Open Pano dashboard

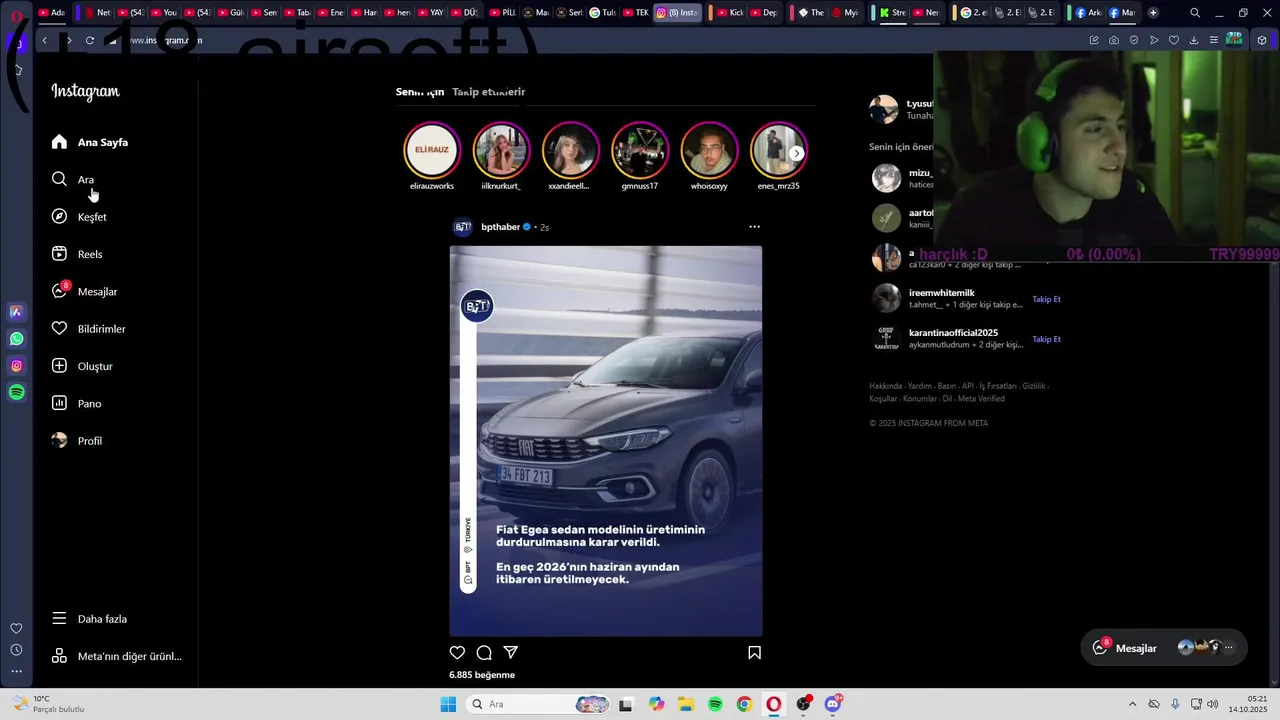pyautogui.click(x=76, y=403)
